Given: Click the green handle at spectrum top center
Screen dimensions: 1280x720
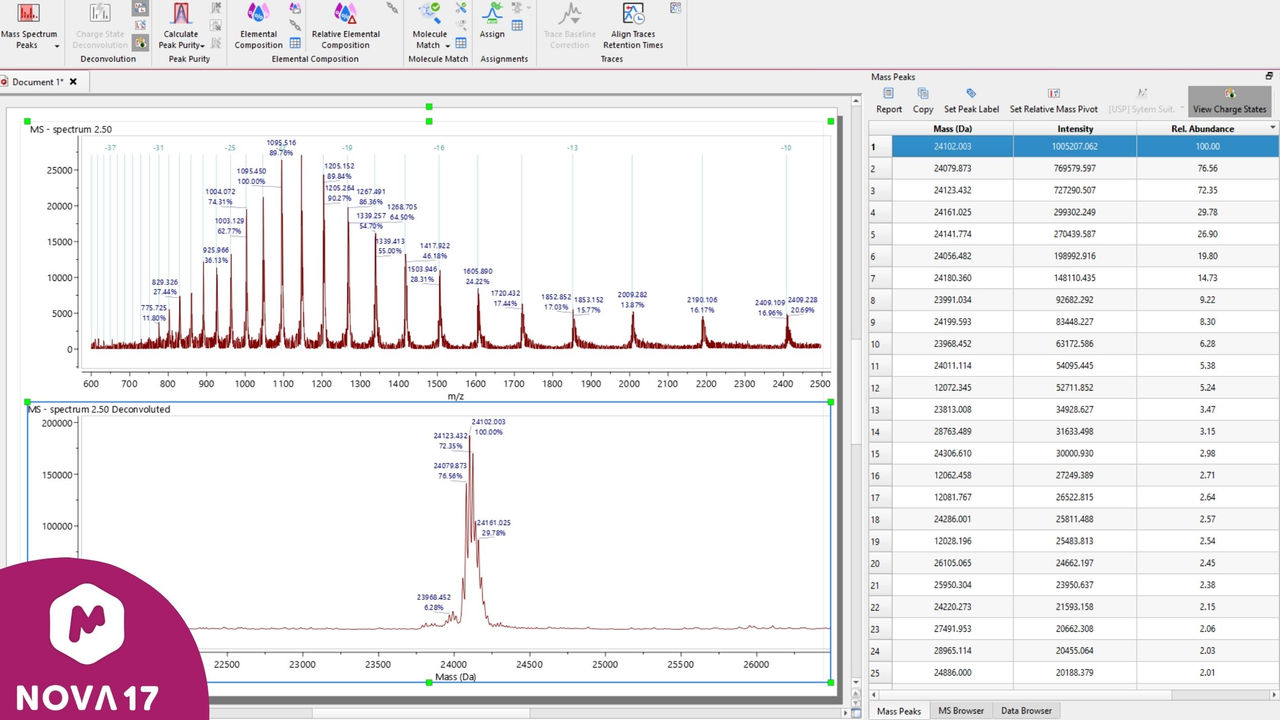Looking at the screenshot, I should tap(429, 106).
